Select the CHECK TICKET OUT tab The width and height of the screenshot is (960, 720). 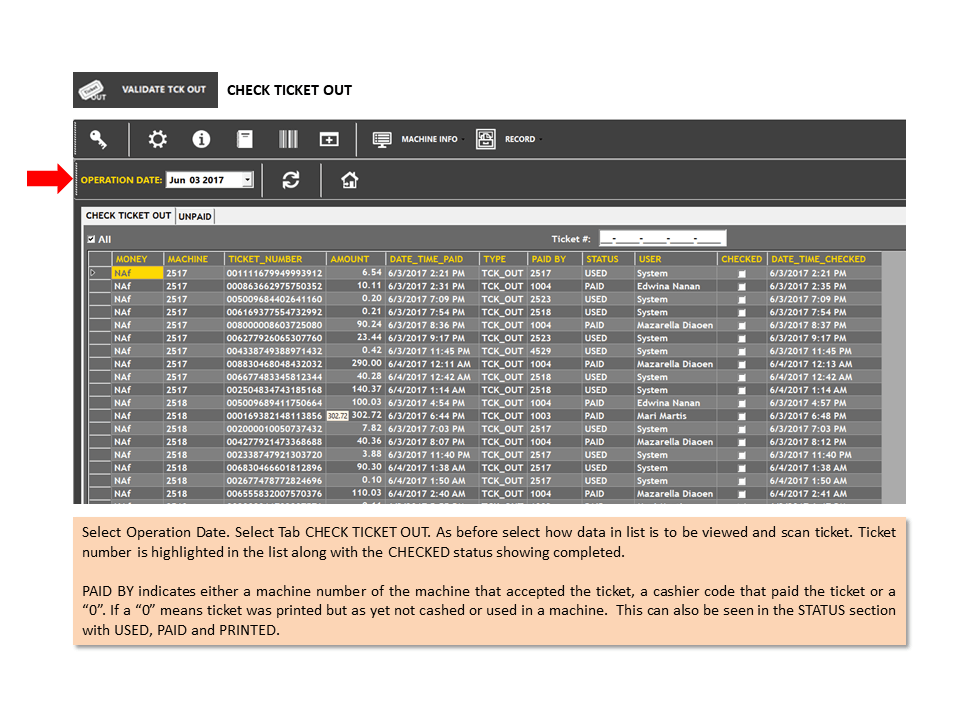[x=129, y=216]
